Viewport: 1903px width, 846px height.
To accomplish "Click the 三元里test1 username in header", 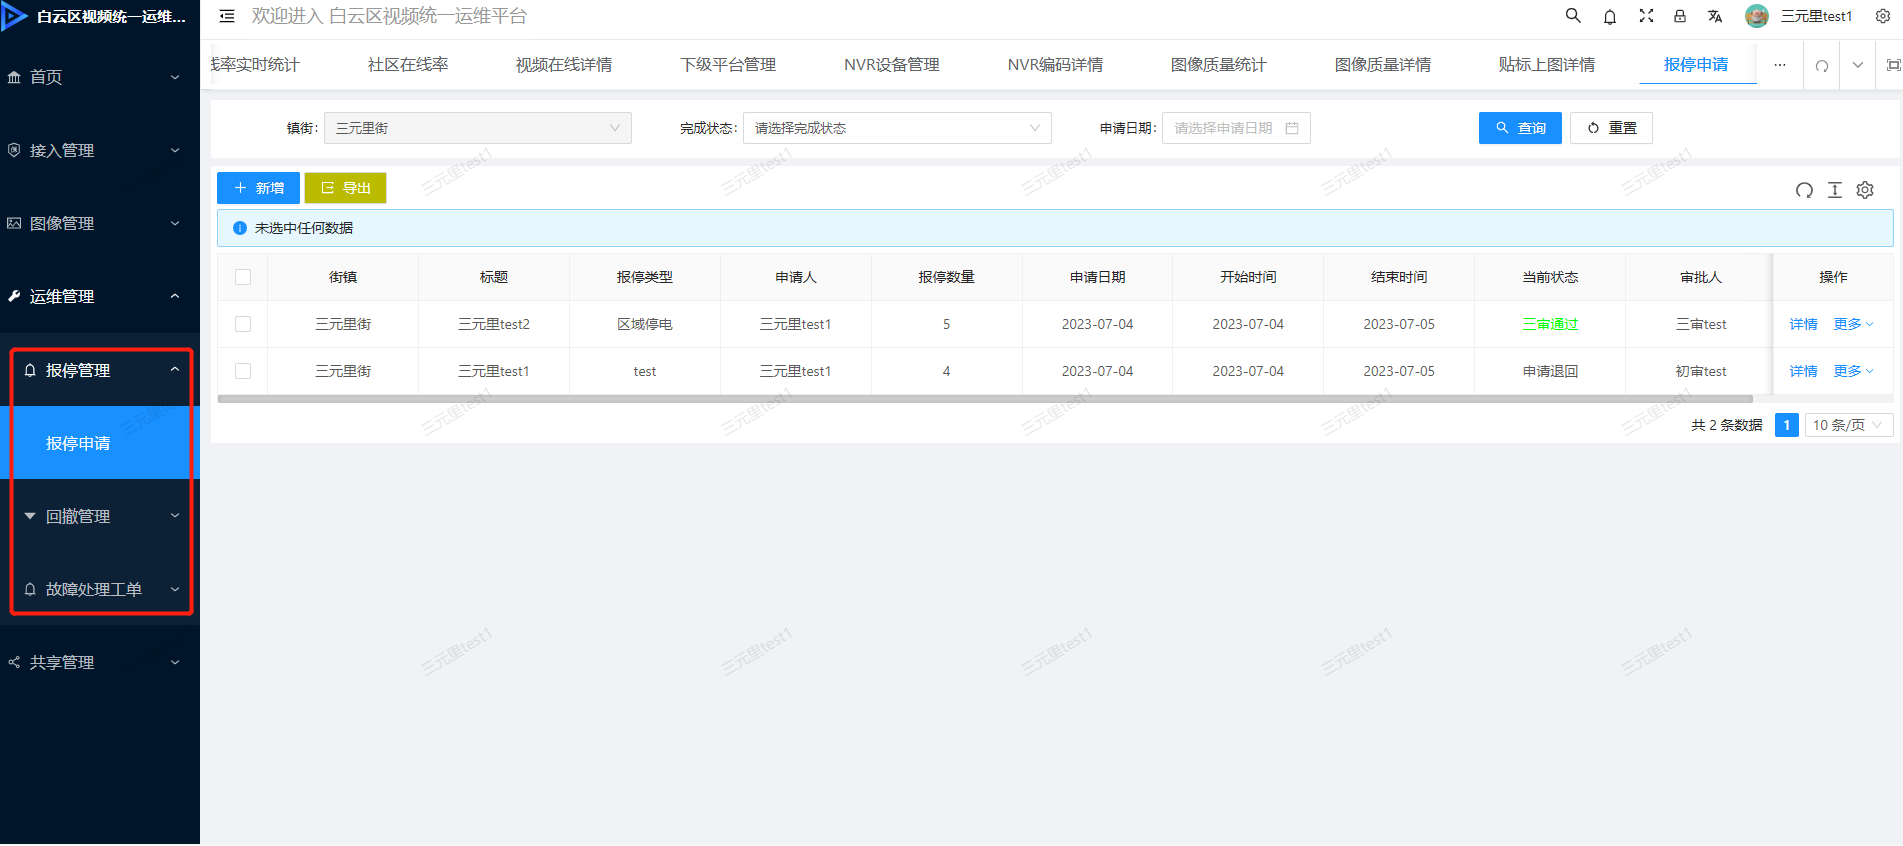I will pyautogui.click(x=1816, y=16).
